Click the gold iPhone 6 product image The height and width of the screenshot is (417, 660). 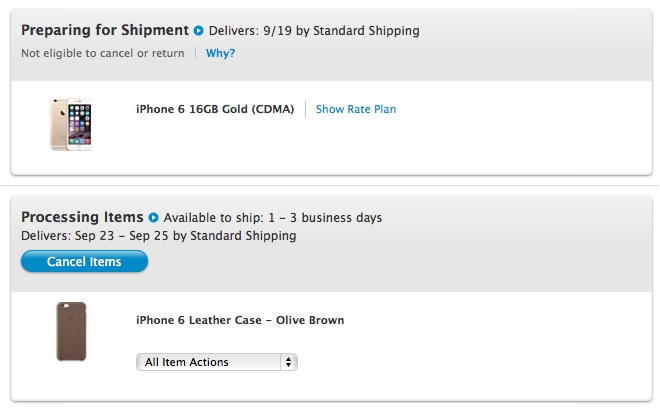point(71,124)
